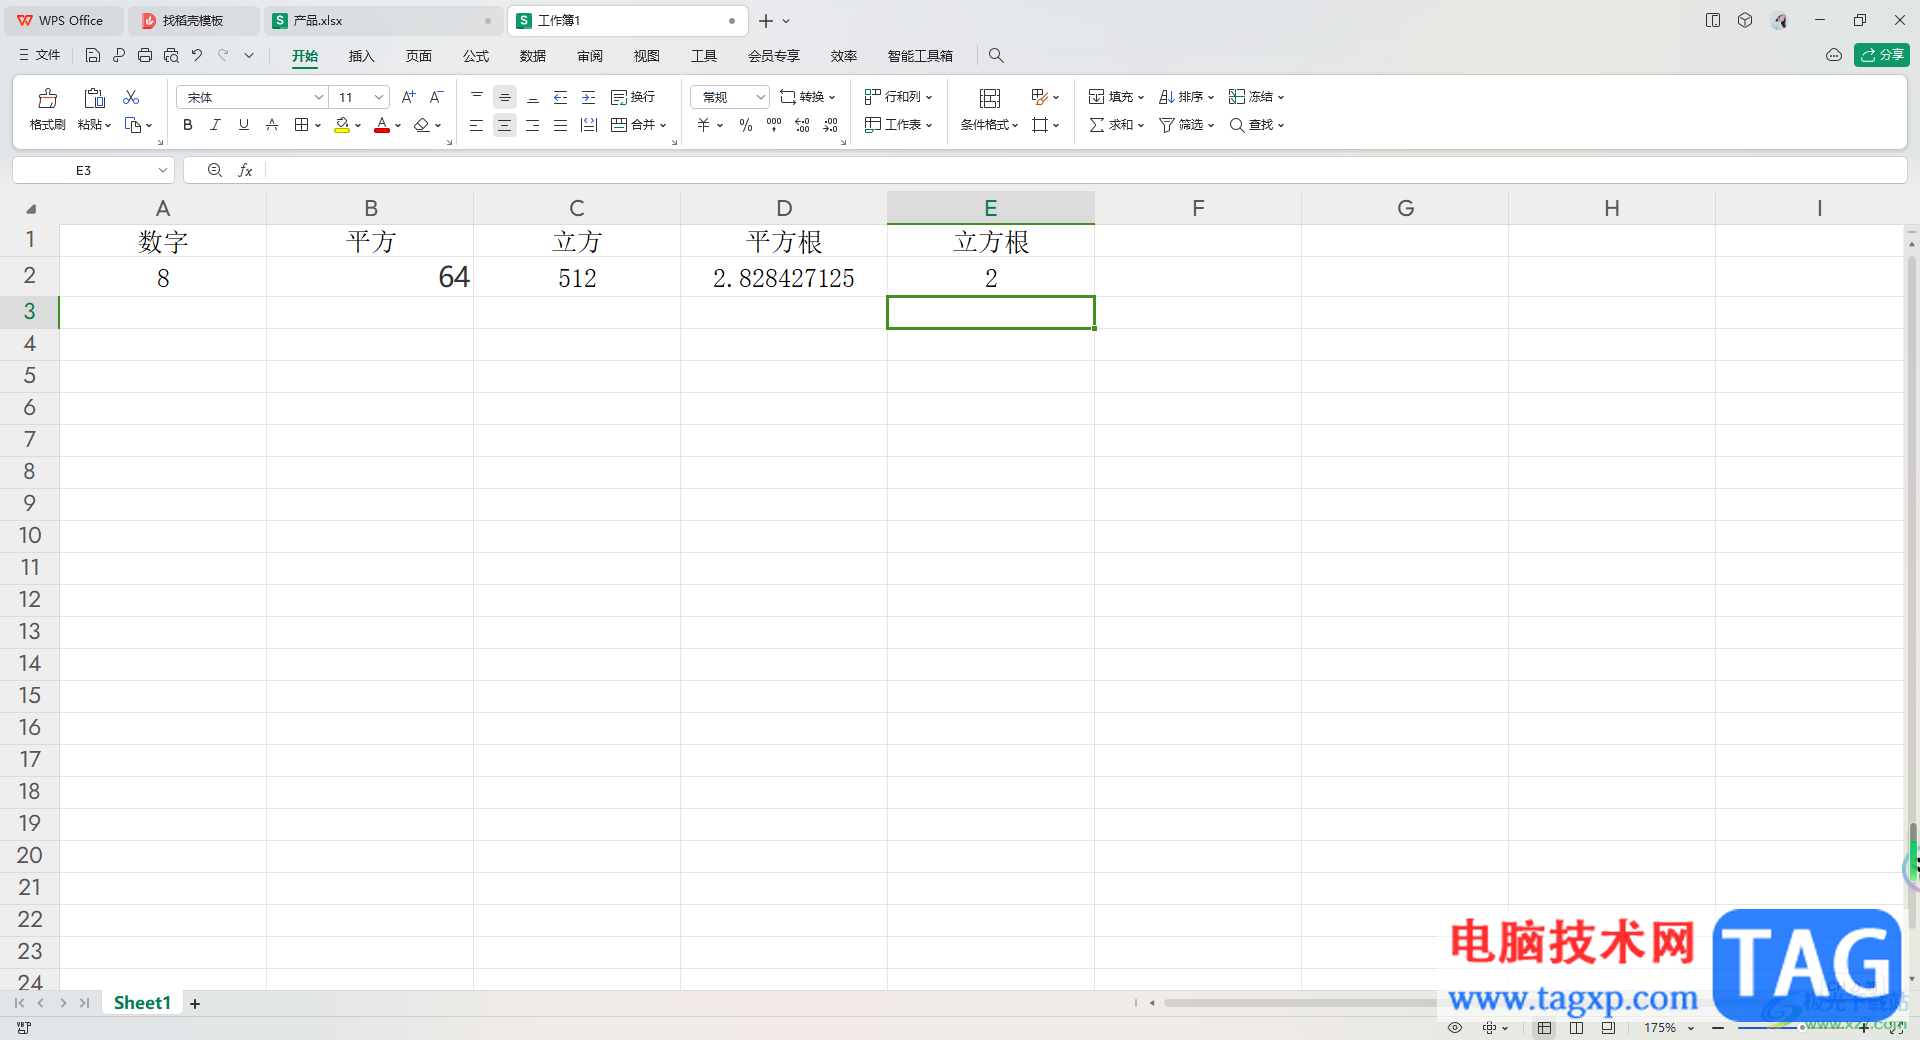Open the Formulas (公式) ribbon tab

(476, 56)
